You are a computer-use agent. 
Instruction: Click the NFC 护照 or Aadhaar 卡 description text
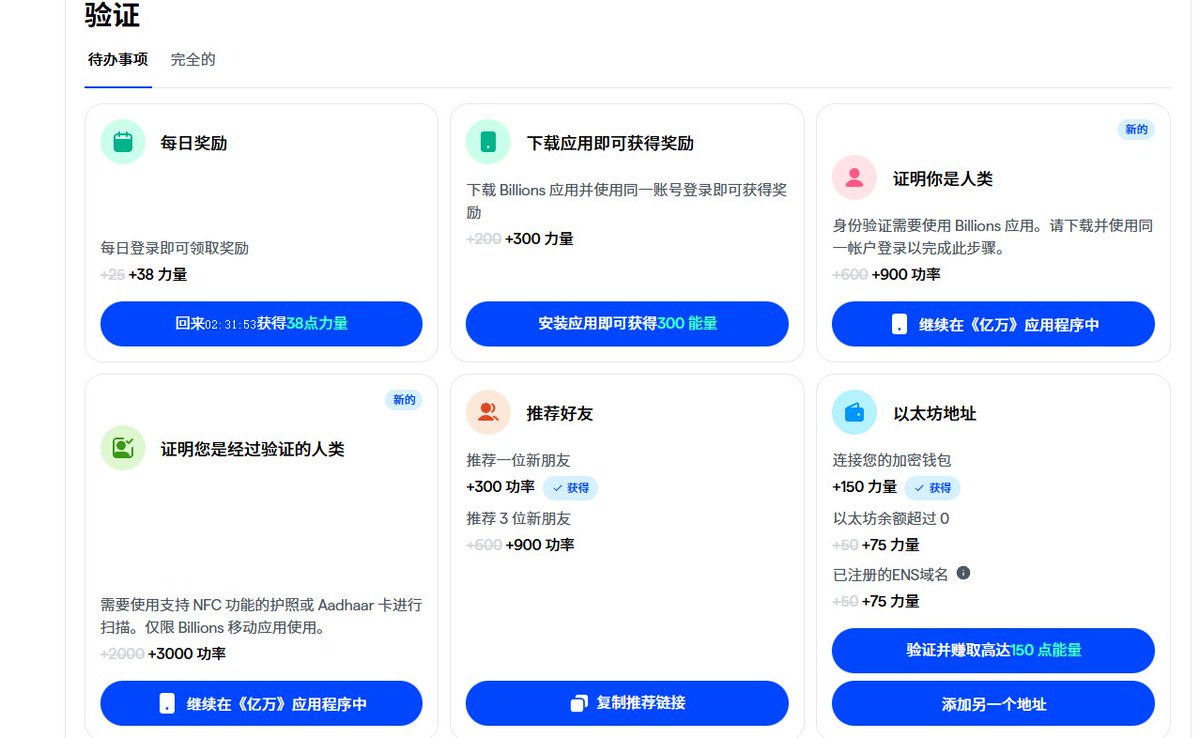(261, 616)
